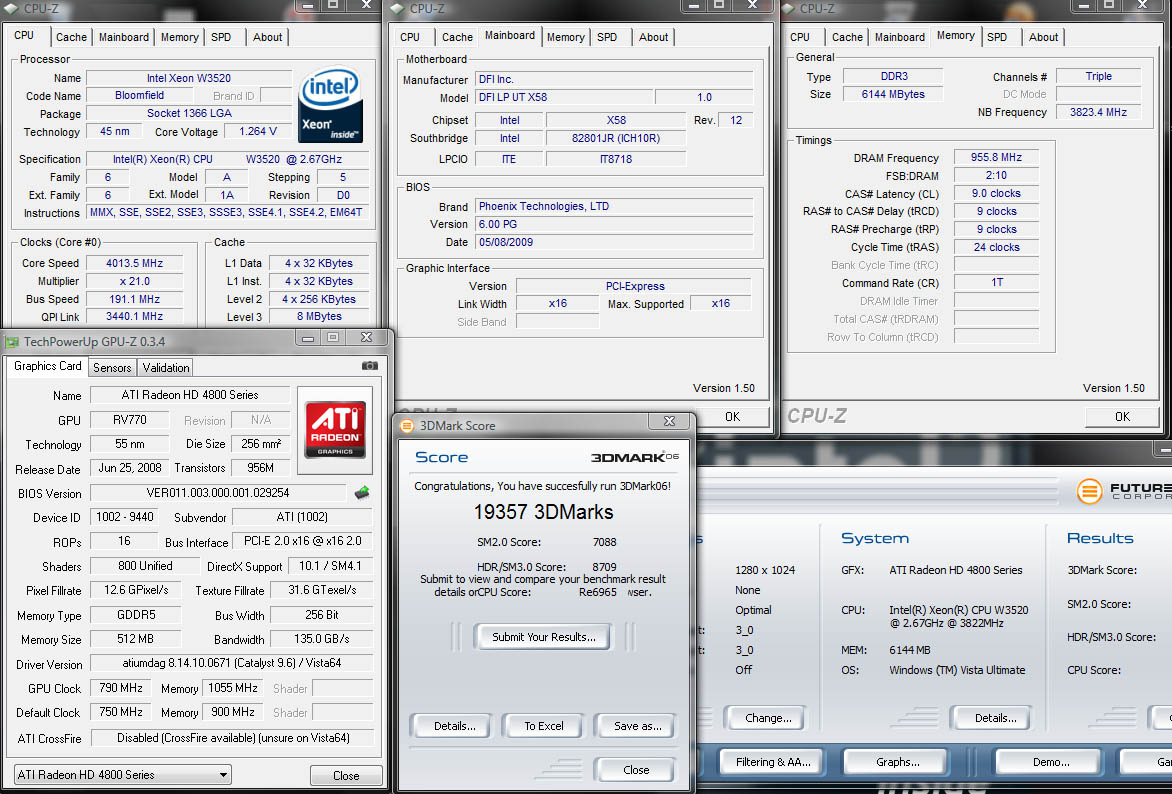Screen dimensions: 1172x794
Task: Select Graphics Card tab in GPU-Z
Action: point(47,366)
